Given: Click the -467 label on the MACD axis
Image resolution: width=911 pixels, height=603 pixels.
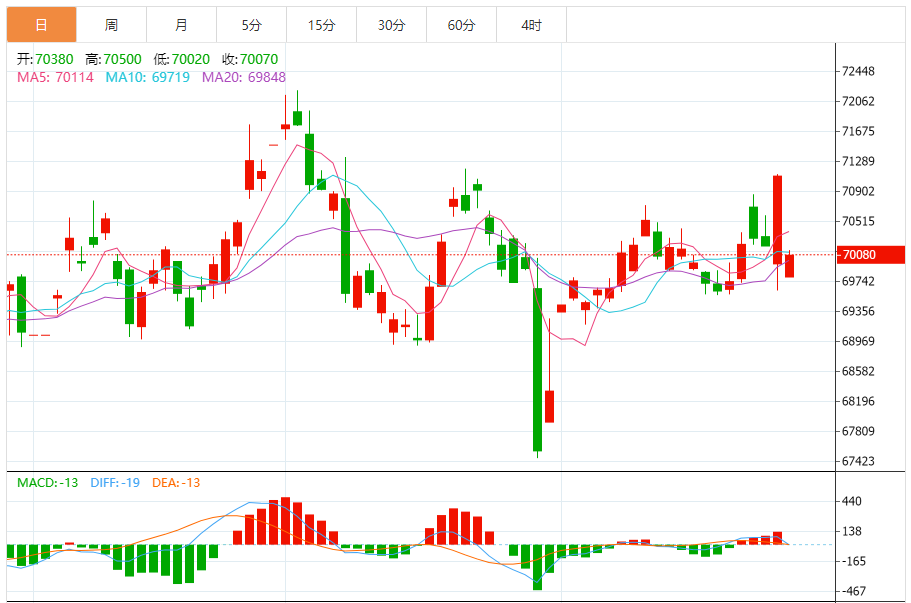Looking at the screenshot, I should (855, 592).
